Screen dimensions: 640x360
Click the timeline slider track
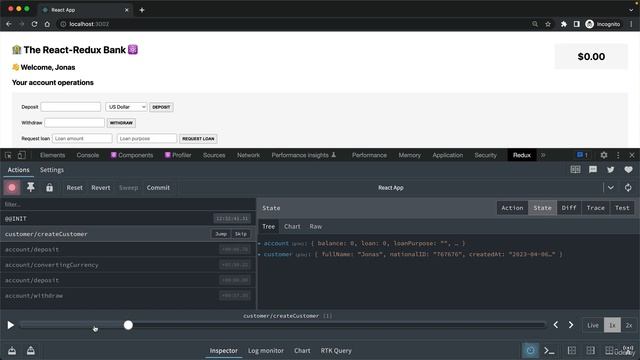click(284, 325)
